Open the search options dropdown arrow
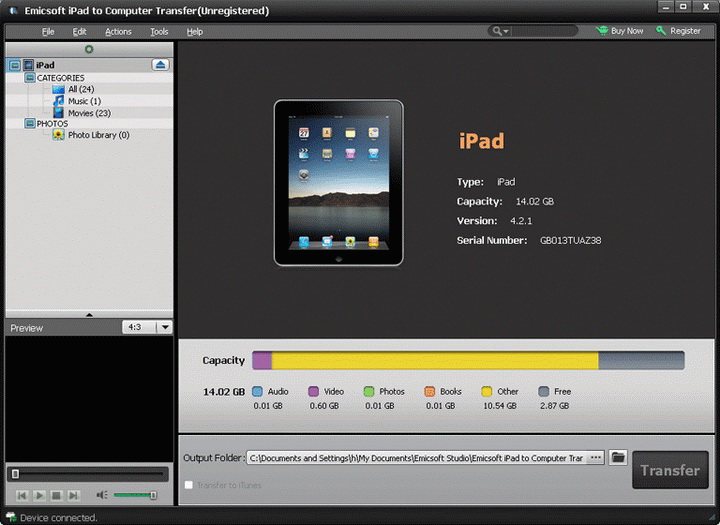 [x=506, y=31]
